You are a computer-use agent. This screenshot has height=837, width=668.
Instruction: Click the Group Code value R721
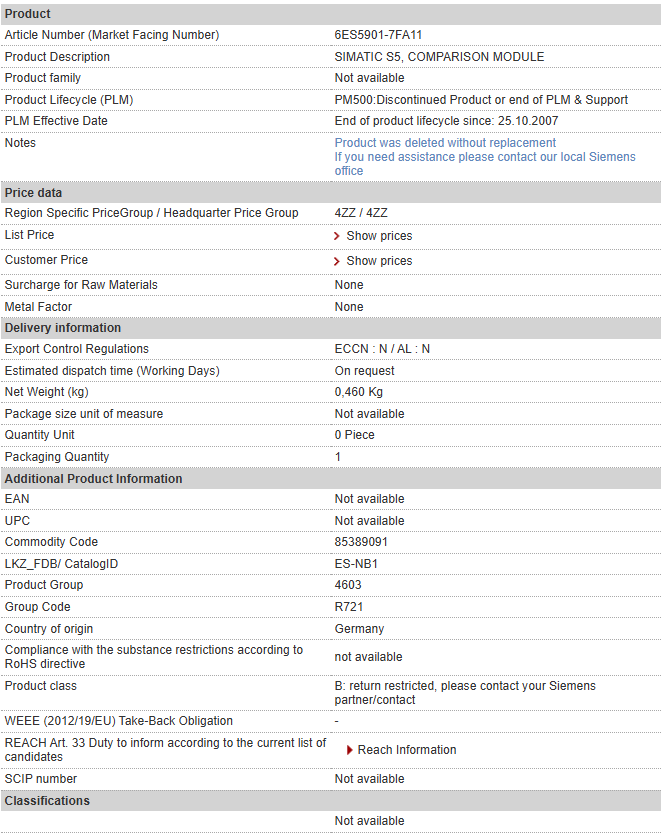click(x=349, y=607)
